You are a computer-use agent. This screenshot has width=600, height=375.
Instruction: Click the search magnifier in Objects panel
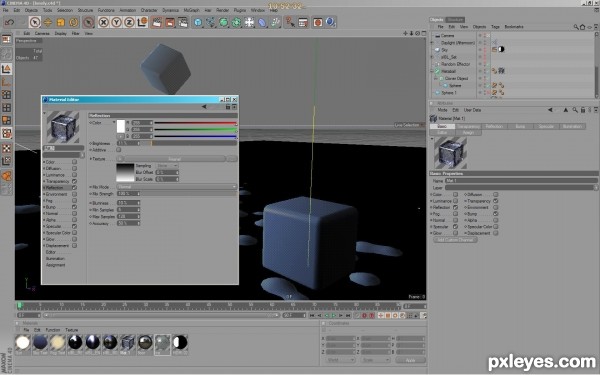(x=576, y=27)
